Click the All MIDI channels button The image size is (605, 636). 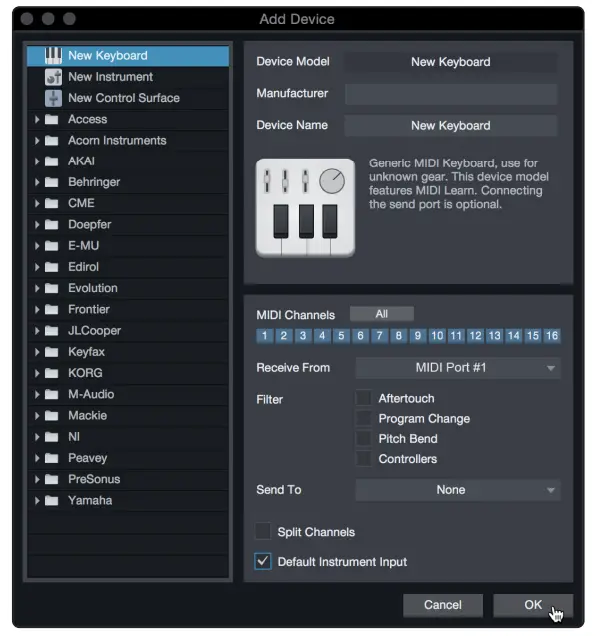pos(382,314)
